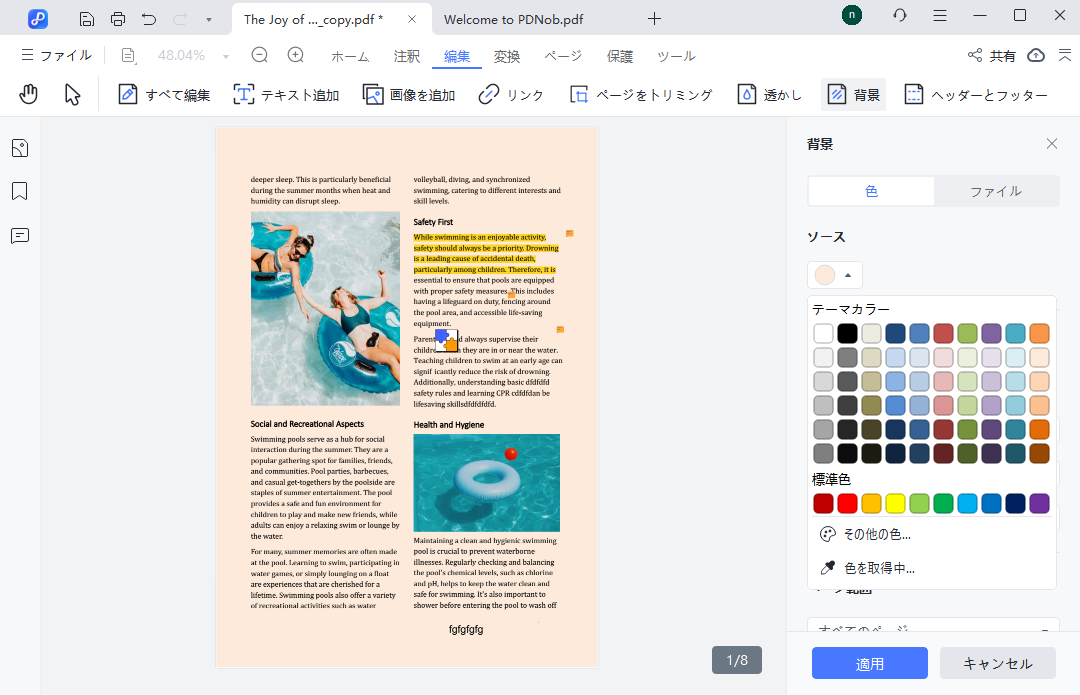Open the page thumbnails sidebar panel

(20, 148)
